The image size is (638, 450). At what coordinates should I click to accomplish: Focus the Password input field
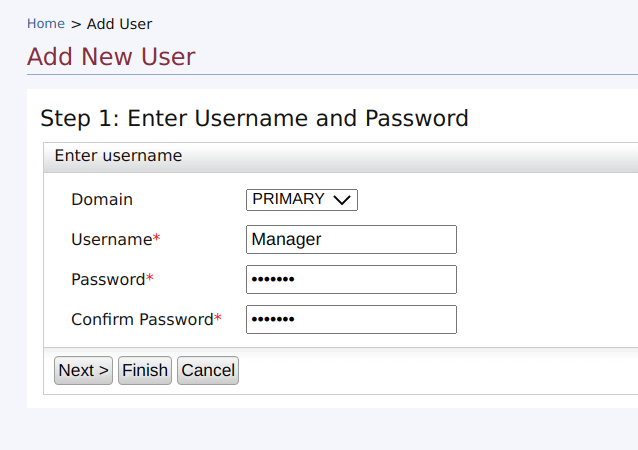[351, 279]
